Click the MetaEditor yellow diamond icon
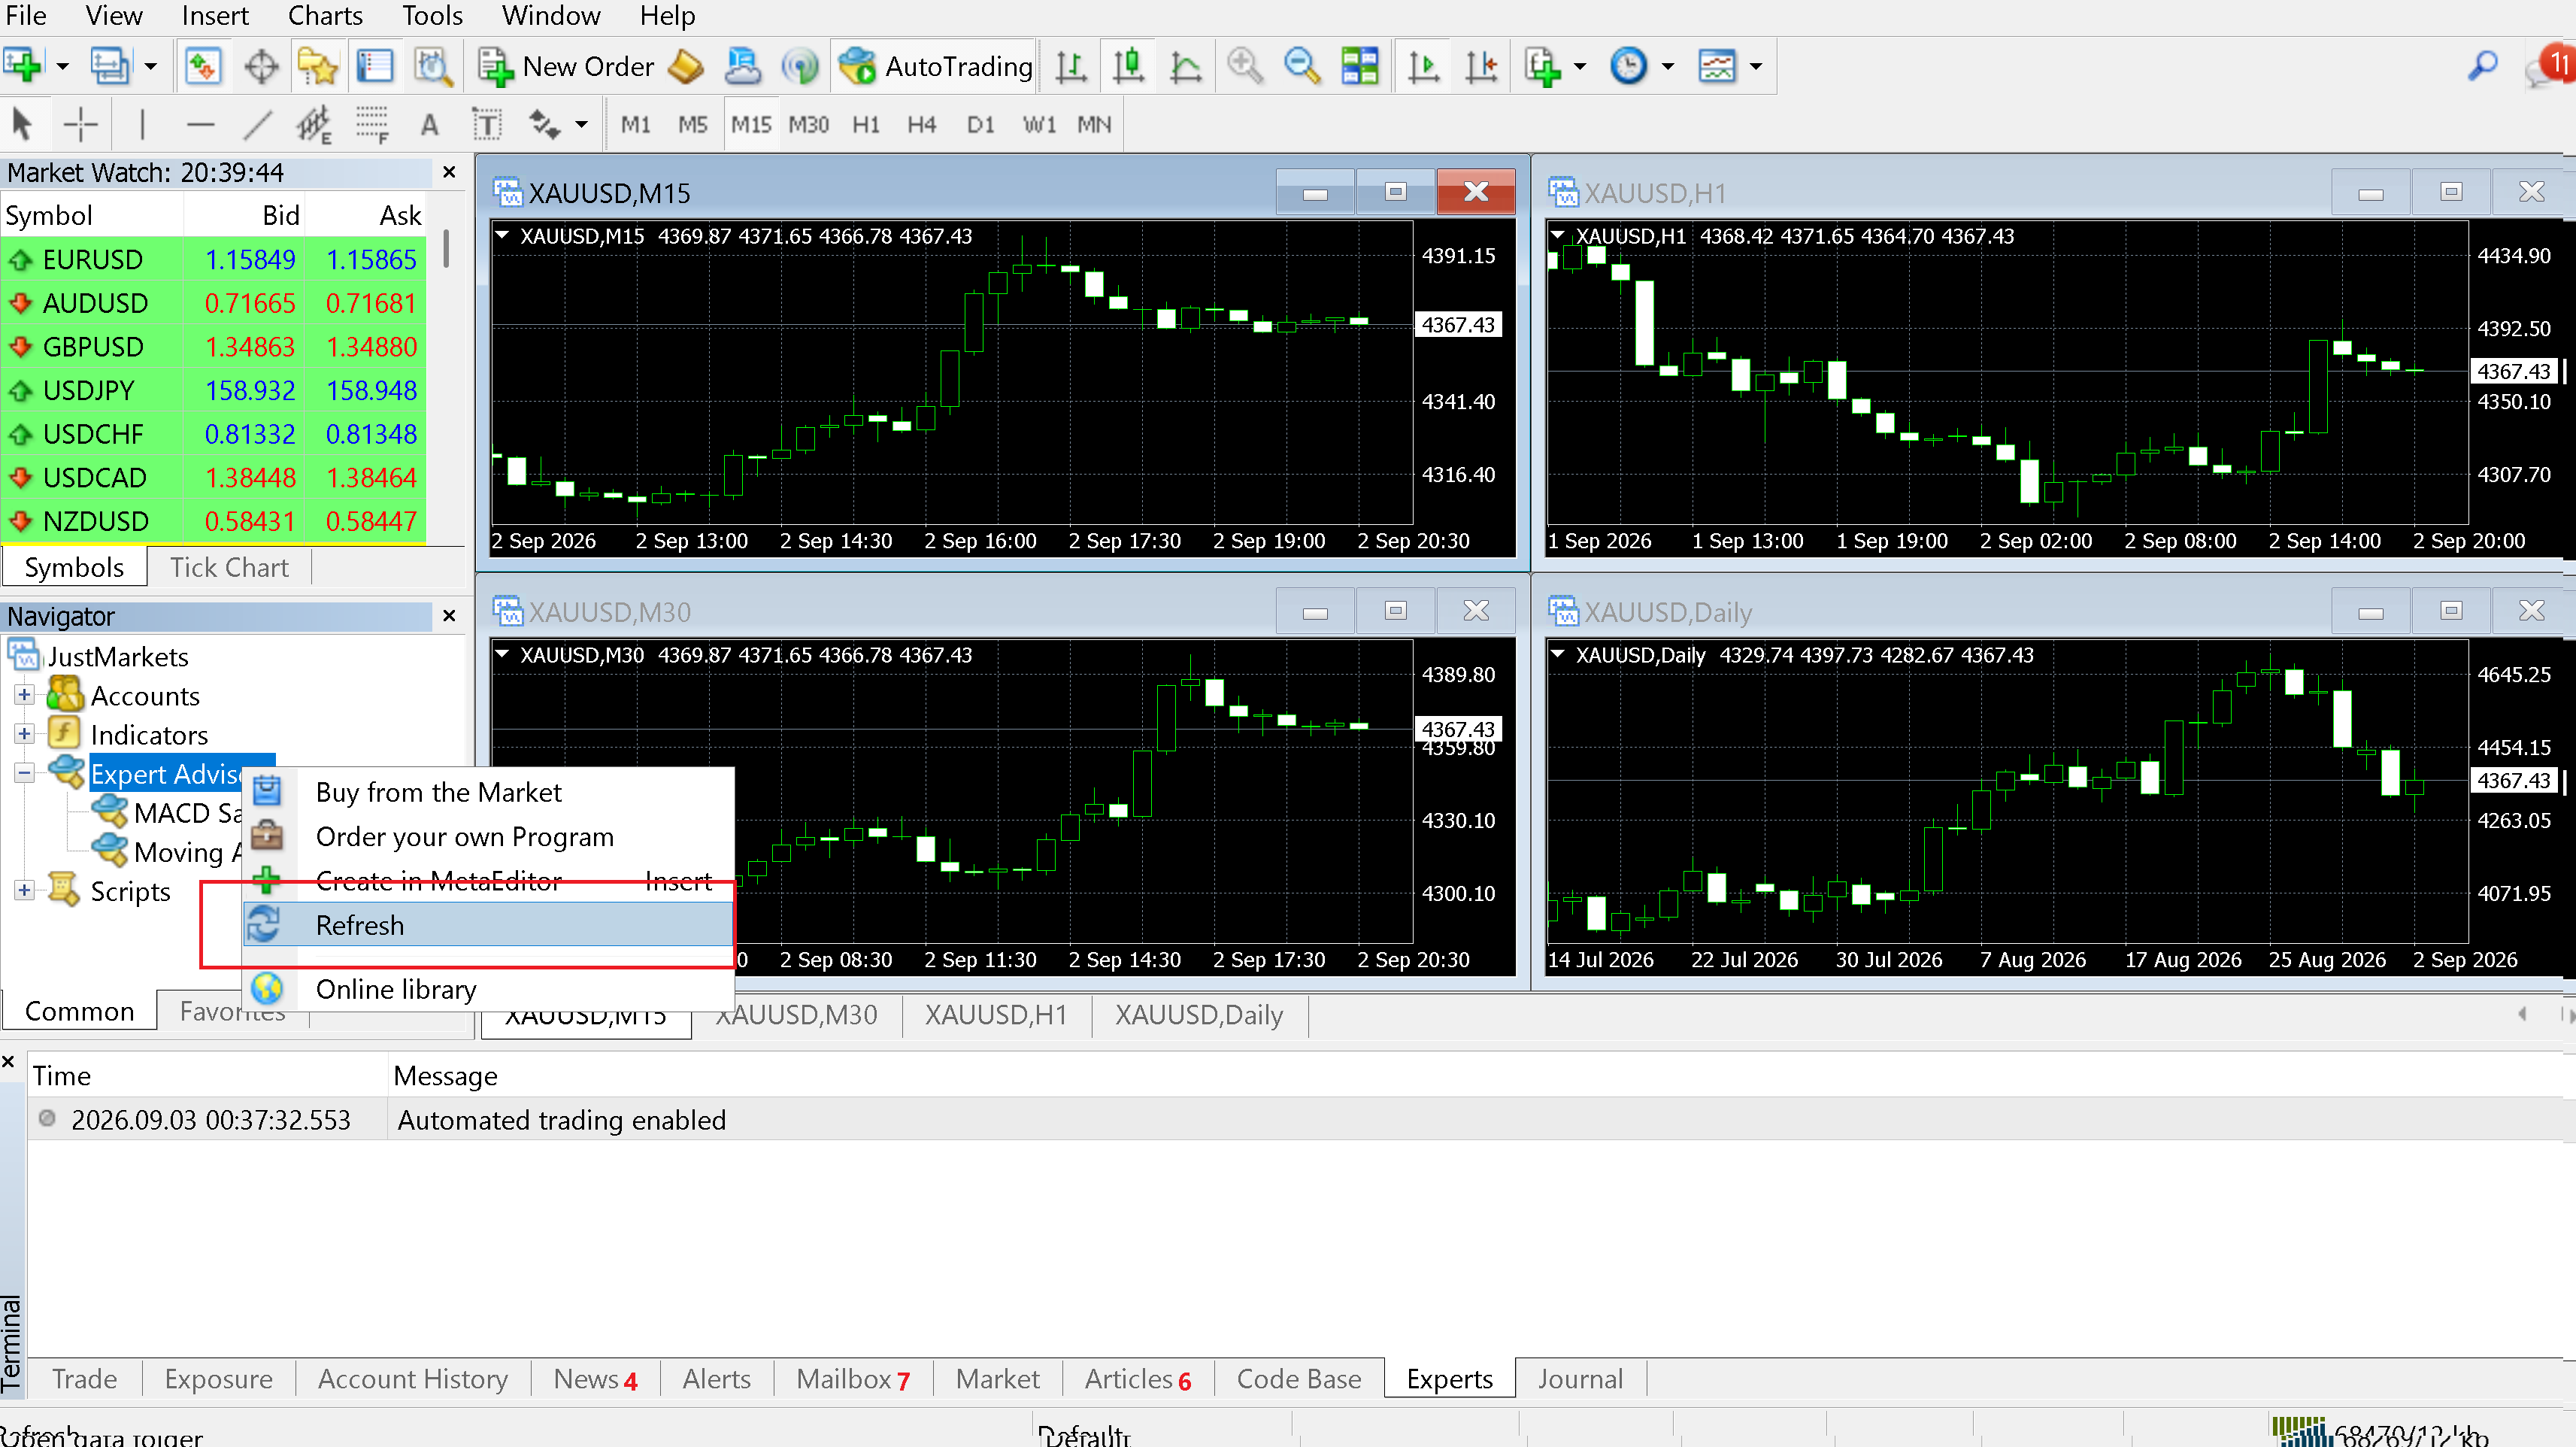2576x1447 pixels. pyautogui.click(x=686, y=66)
